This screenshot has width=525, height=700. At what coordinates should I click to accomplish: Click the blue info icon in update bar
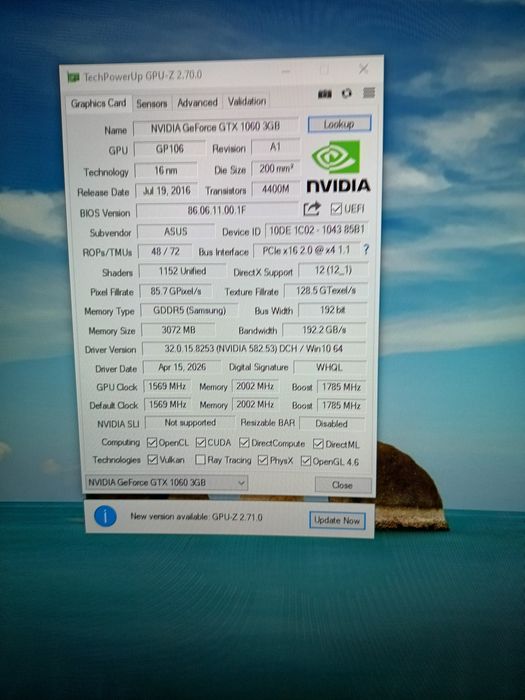[x=105, y=516]
